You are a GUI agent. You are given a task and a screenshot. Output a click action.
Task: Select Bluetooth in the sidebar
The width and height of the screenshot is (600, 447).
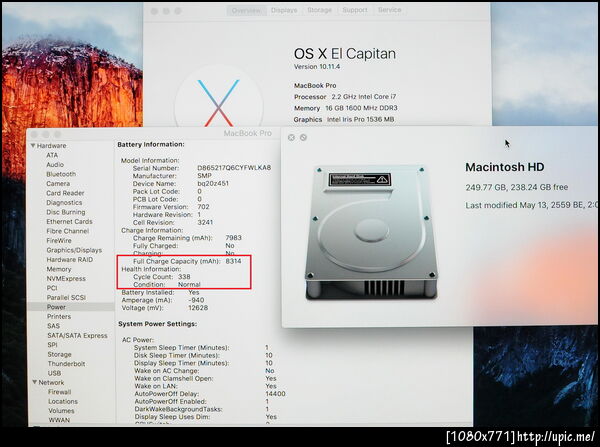click(61, 174)
